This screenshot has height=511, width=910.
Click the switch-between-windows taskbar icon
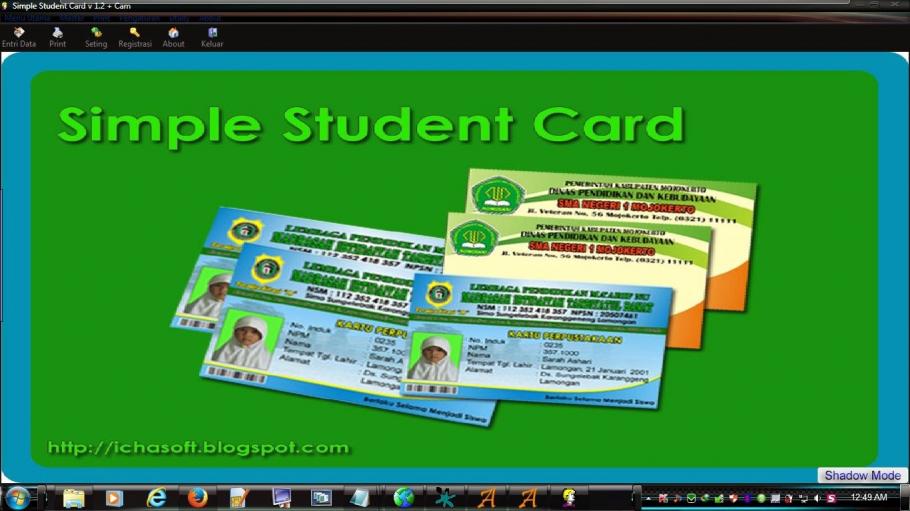pos(321,498)
